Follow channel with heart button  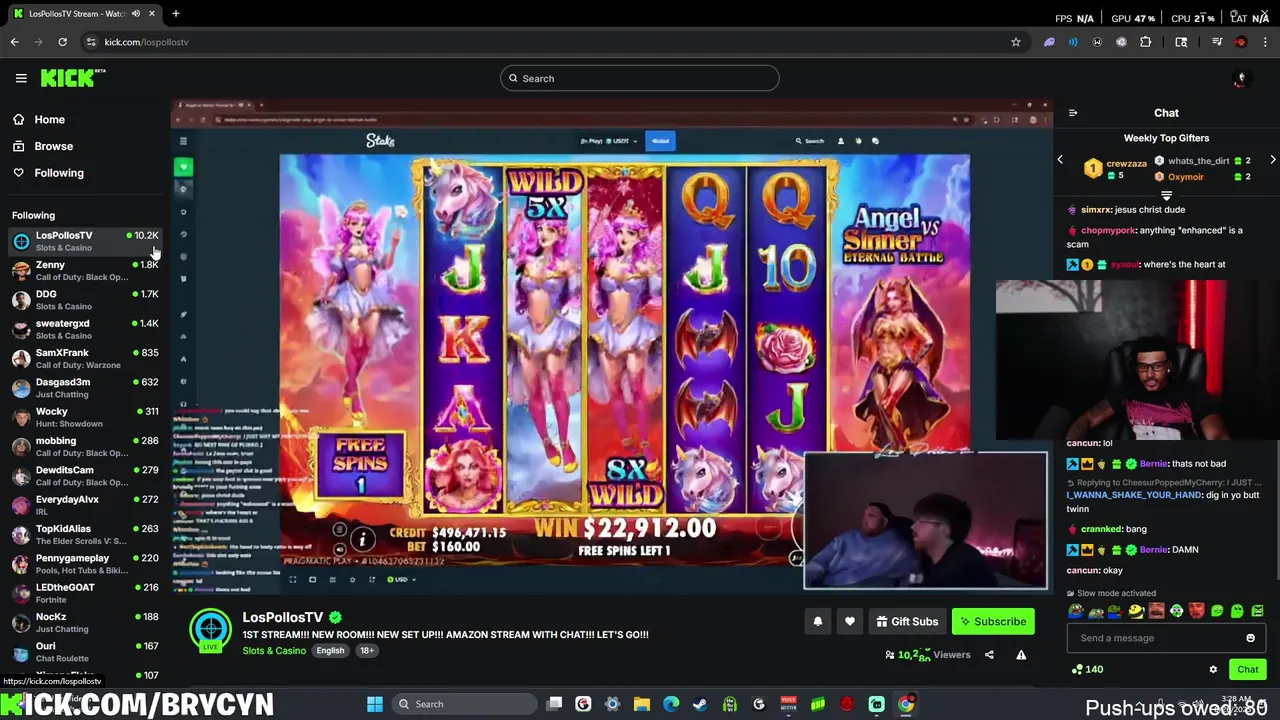tap(849, 622)
